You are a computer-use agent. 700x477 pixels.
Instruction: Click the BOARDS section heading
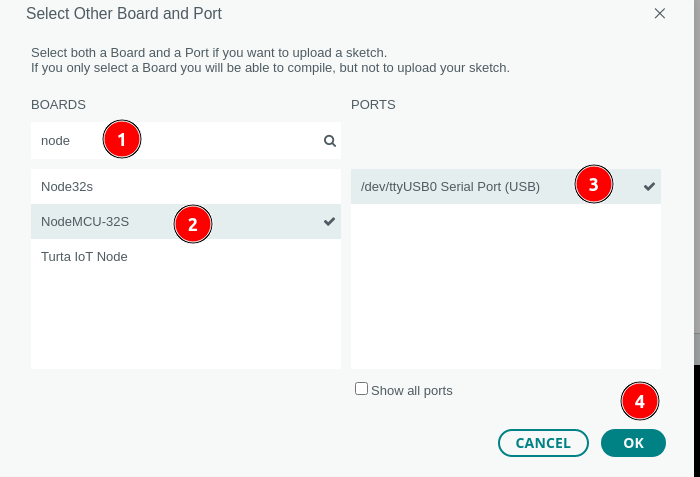[x=58, y=104]
